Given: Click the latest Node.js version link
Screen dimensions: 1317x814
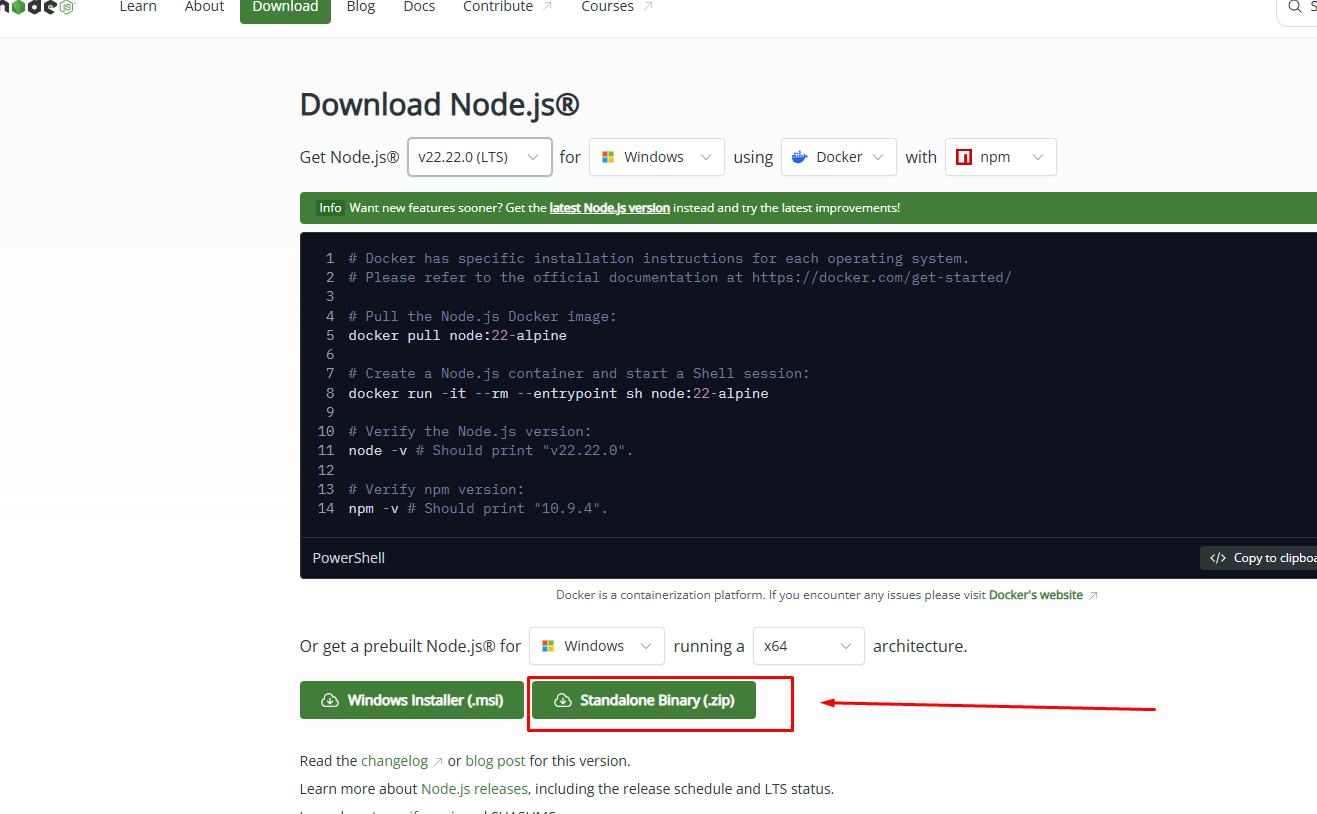Looking at the screenshot, I should click(x=609, y=208).
